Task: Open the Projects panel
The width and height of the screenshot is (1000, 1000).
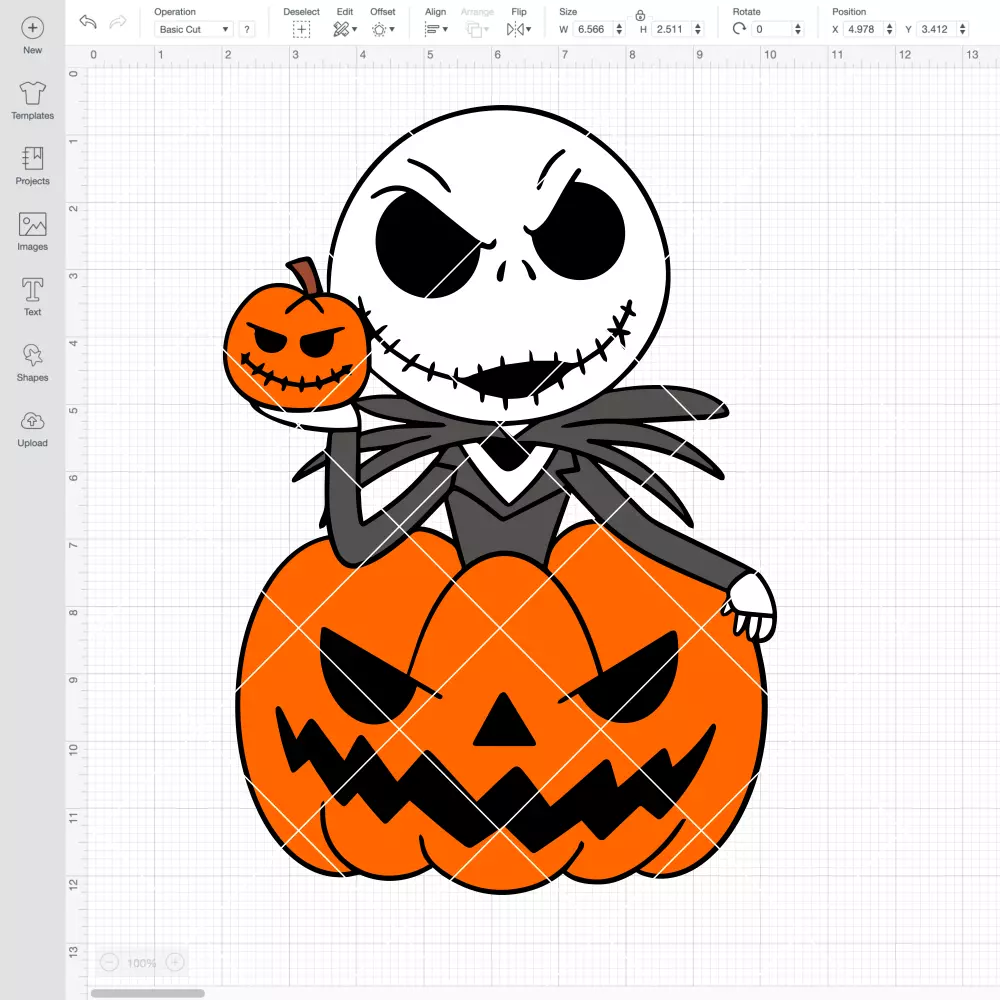Action: click(x=33, y=166)
